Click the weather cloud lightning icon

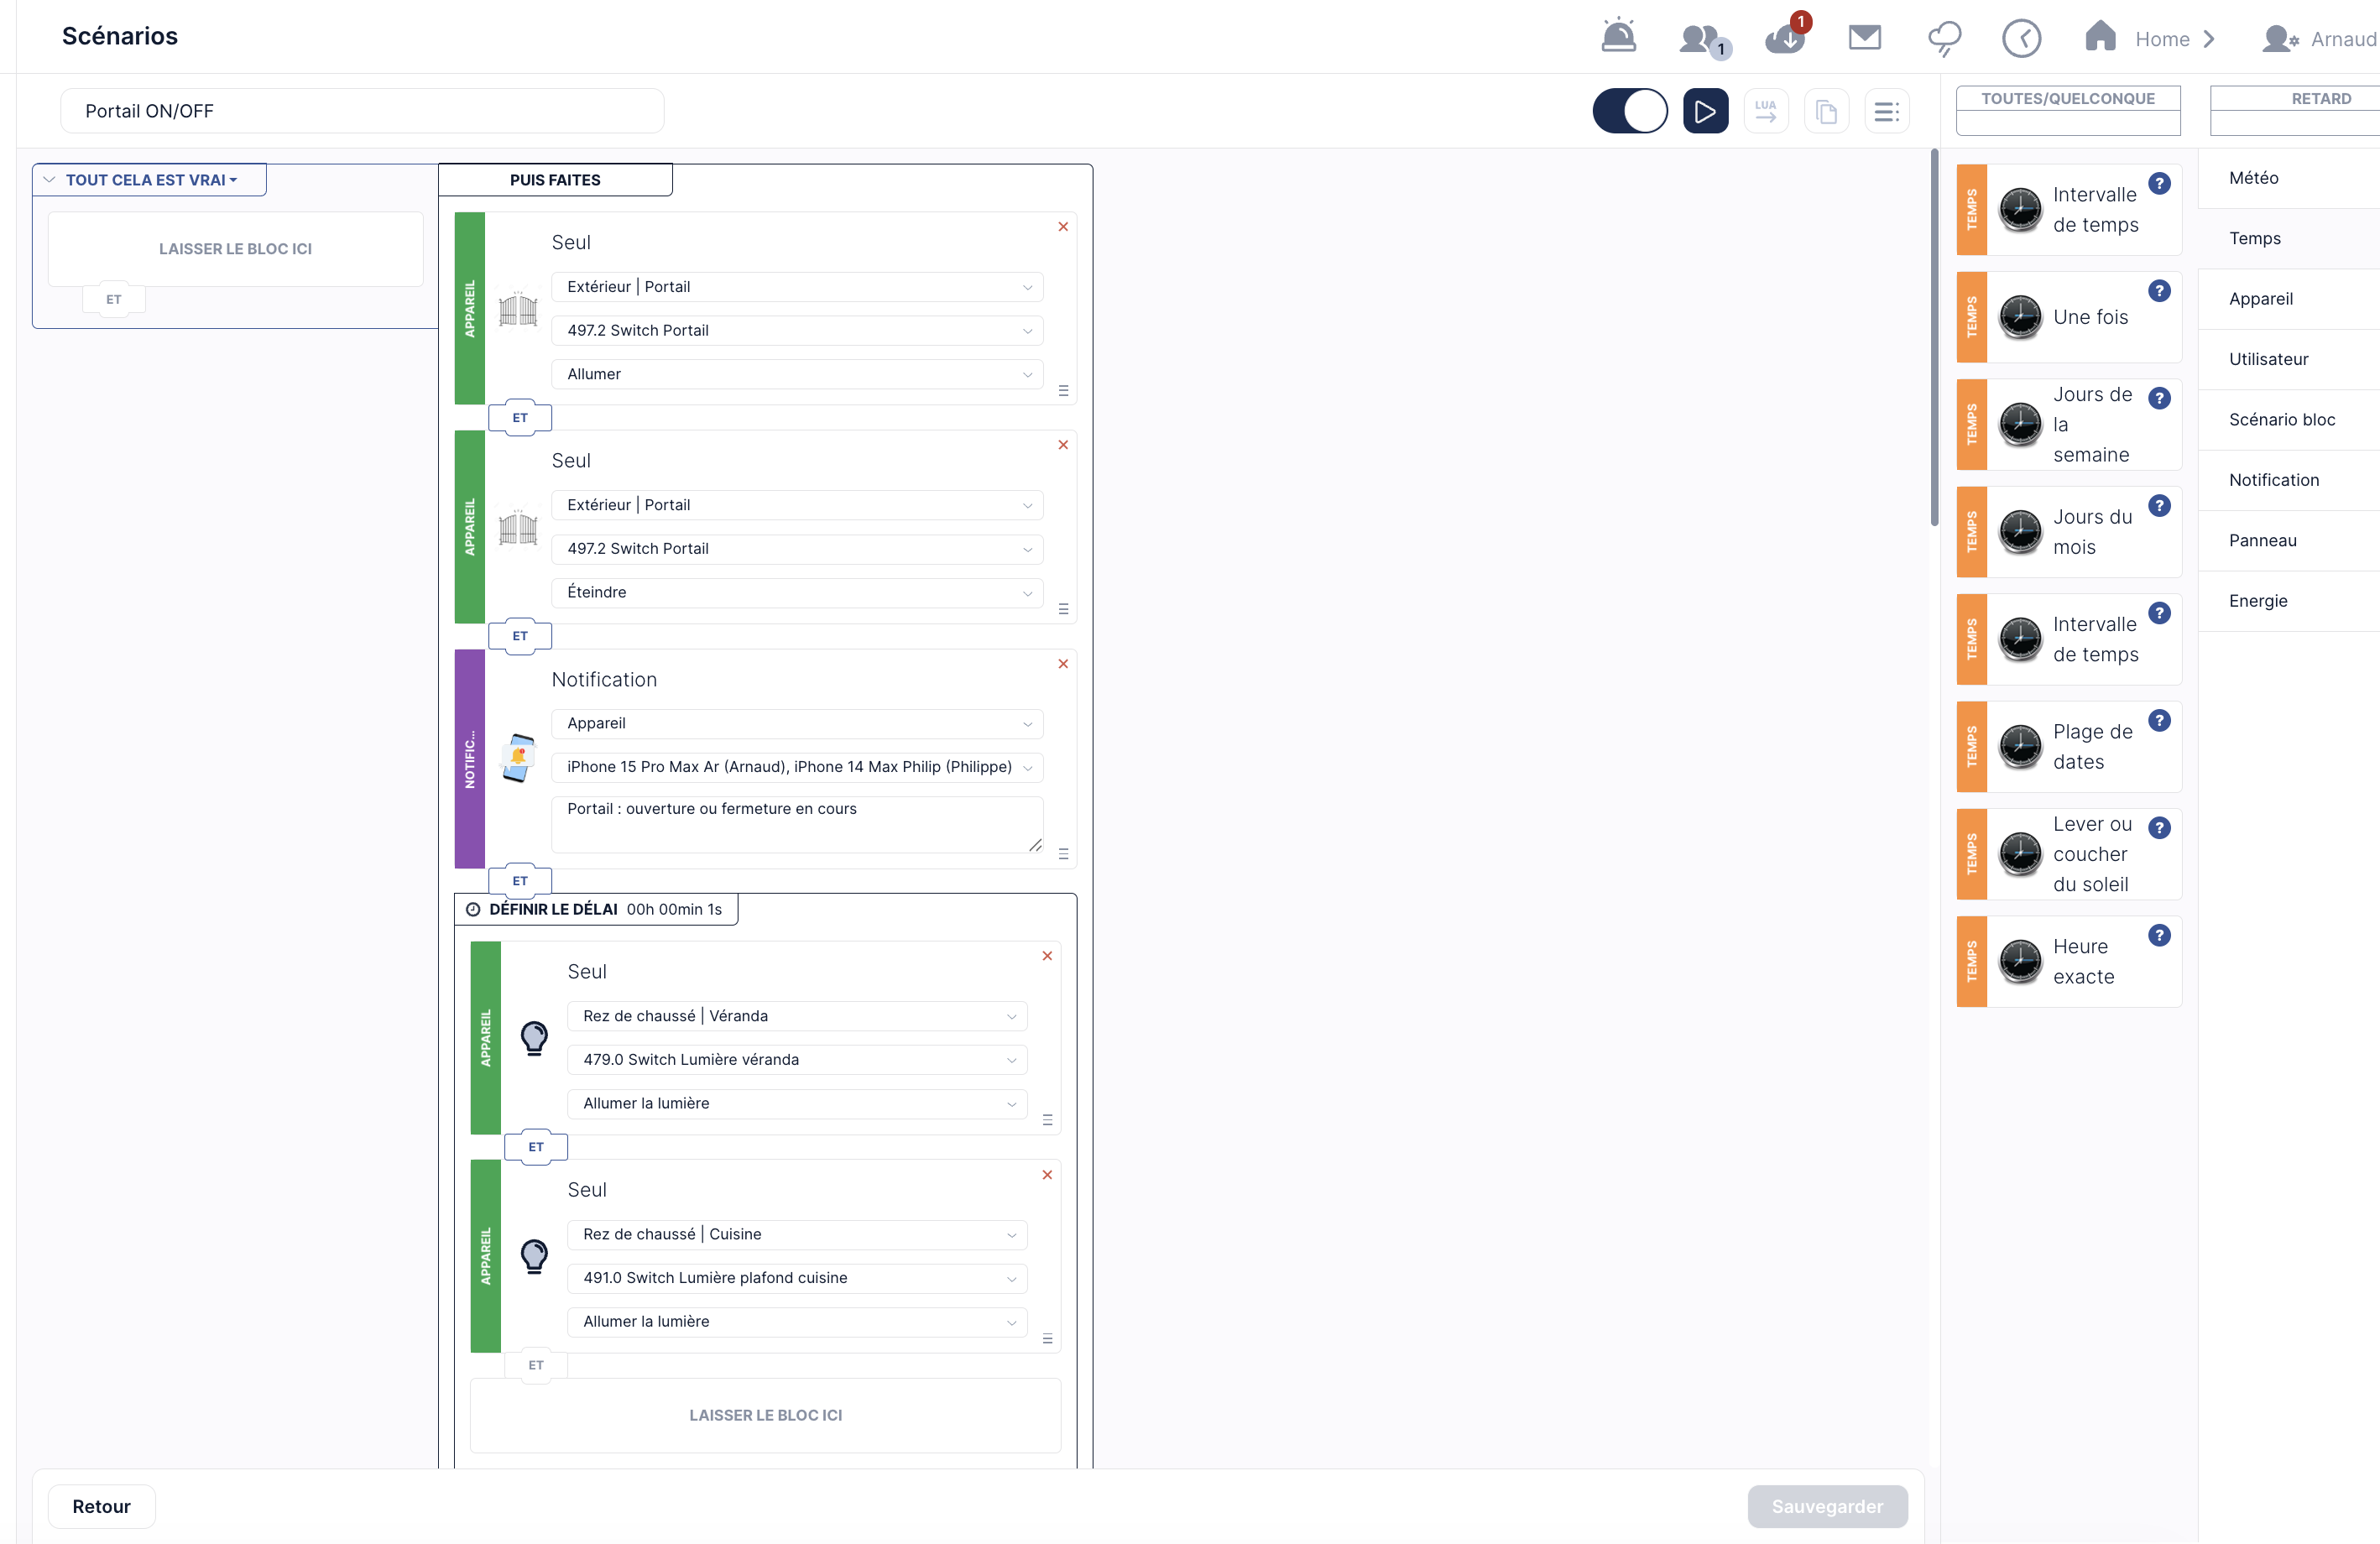(x=1944, y=38)
